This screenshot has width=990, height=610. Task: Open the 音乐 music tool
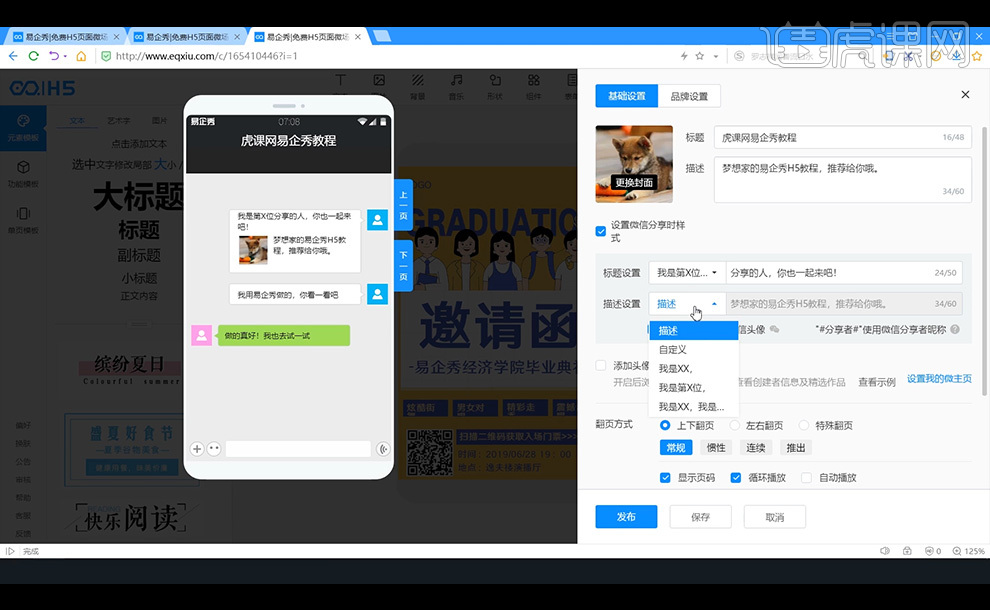pos(456,87)
